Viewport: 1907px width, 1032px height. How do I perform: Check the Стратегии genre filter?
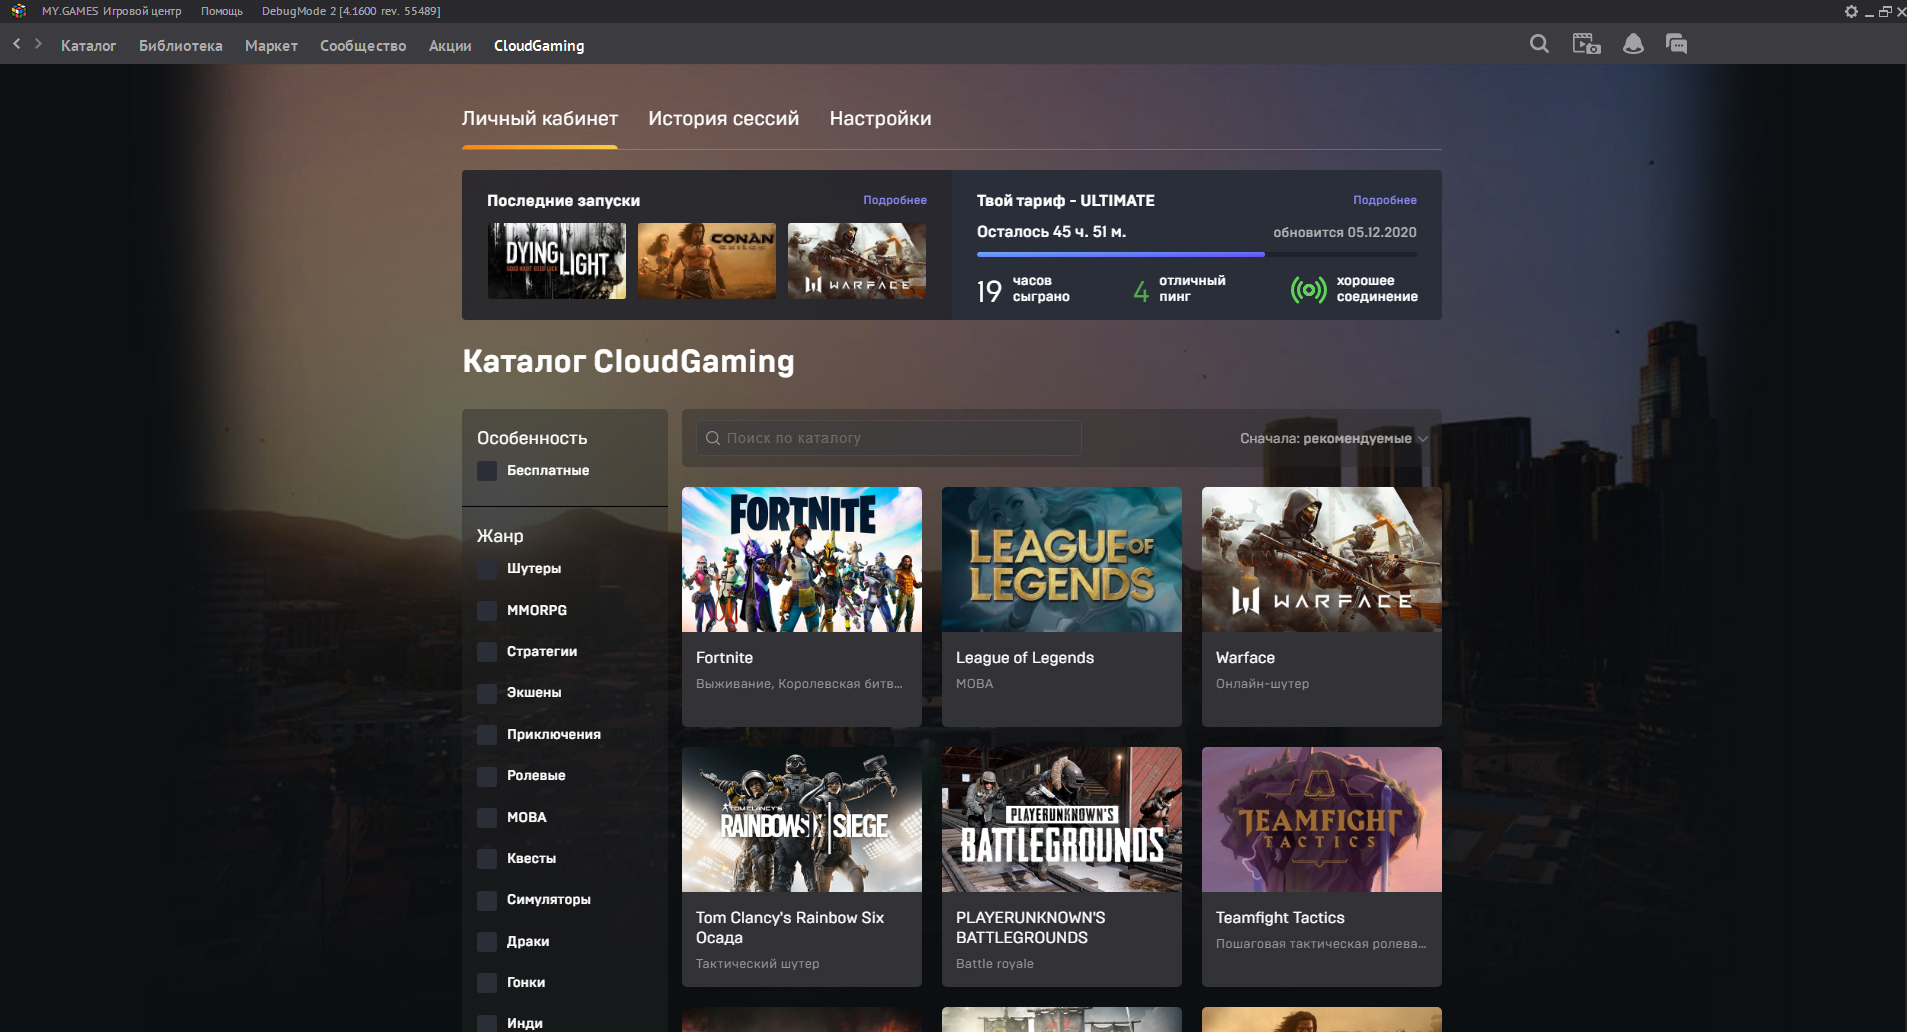pyautogui.click(x=487, y=652)
